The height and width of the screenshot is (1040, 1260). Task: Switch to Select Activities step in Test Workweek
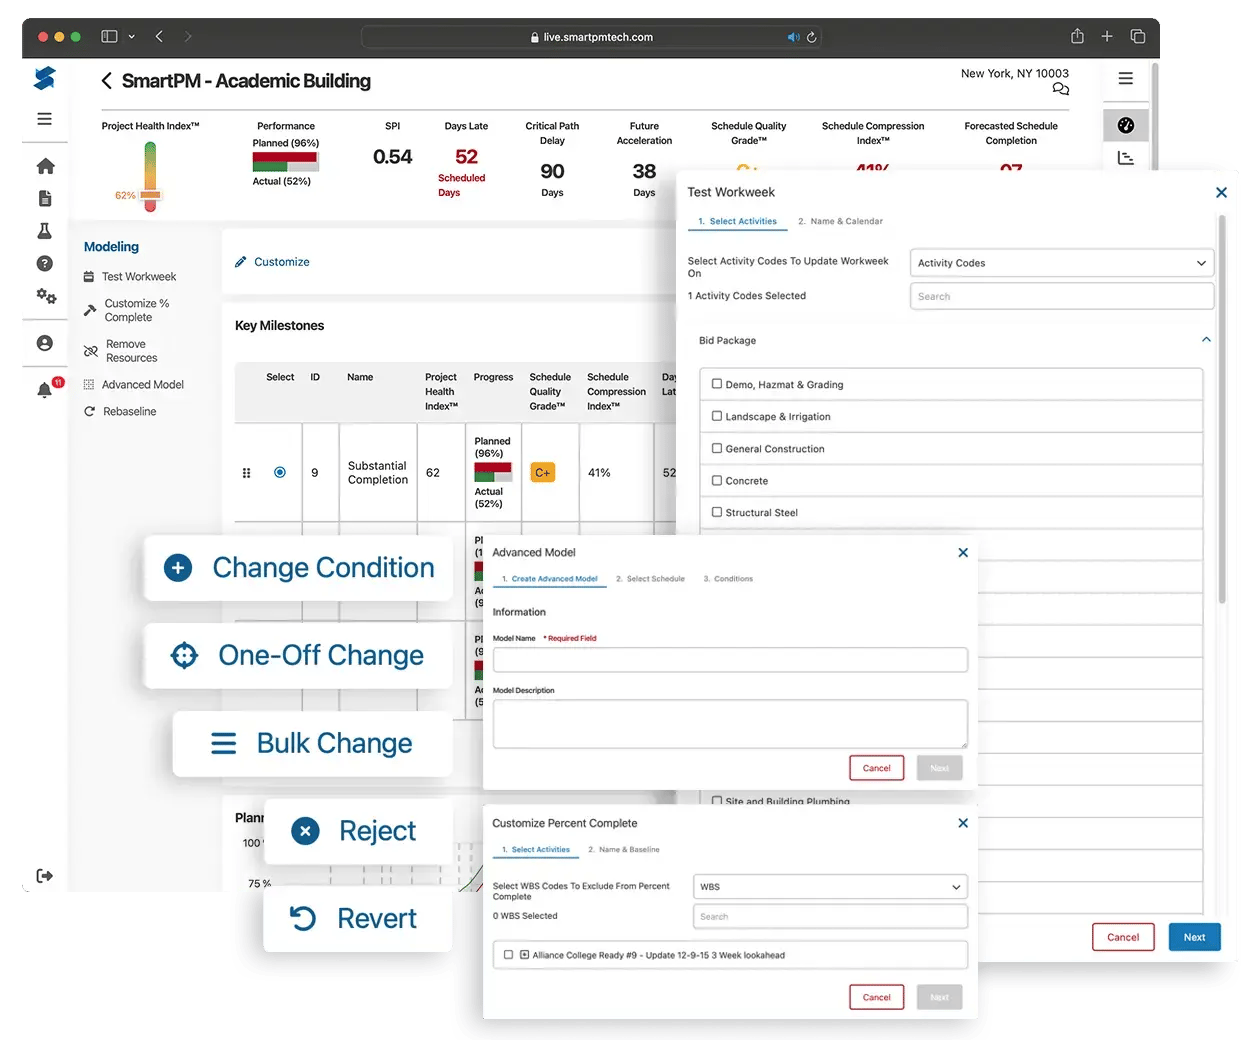click(x=737, y=222)
